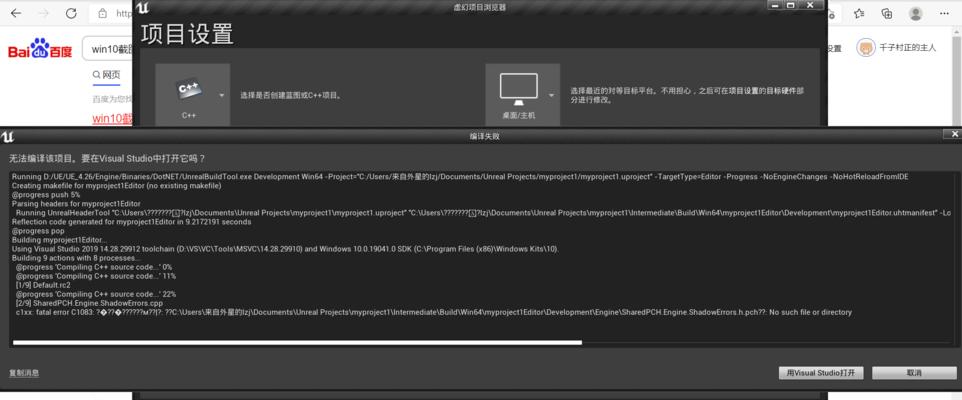This screenshot has height=400, width=962.
Task: Click the 'c1xx: fatal error C1083' log line
Action: pos(434,312)
